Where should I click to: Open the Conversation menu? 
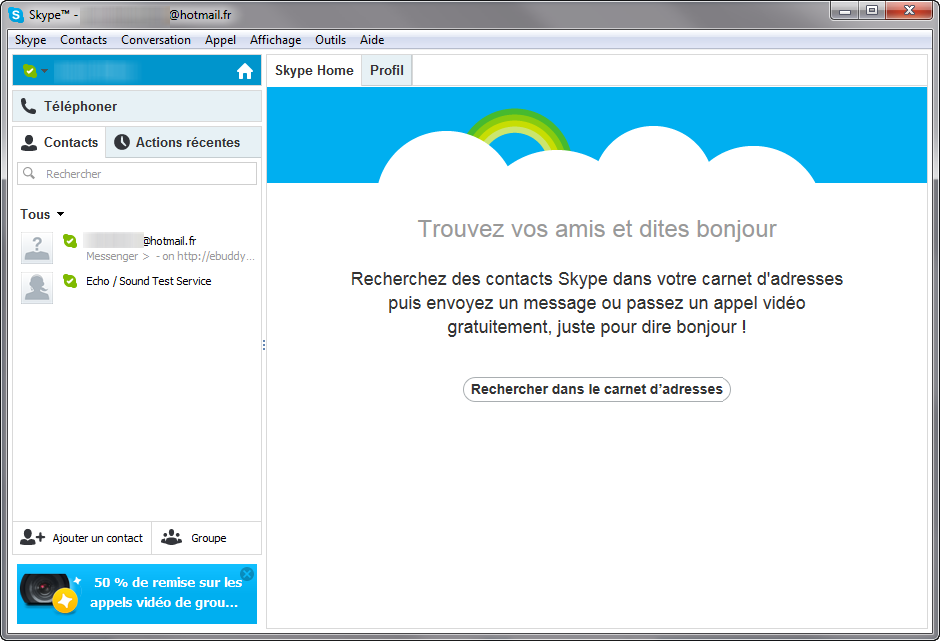pos(156,40)
